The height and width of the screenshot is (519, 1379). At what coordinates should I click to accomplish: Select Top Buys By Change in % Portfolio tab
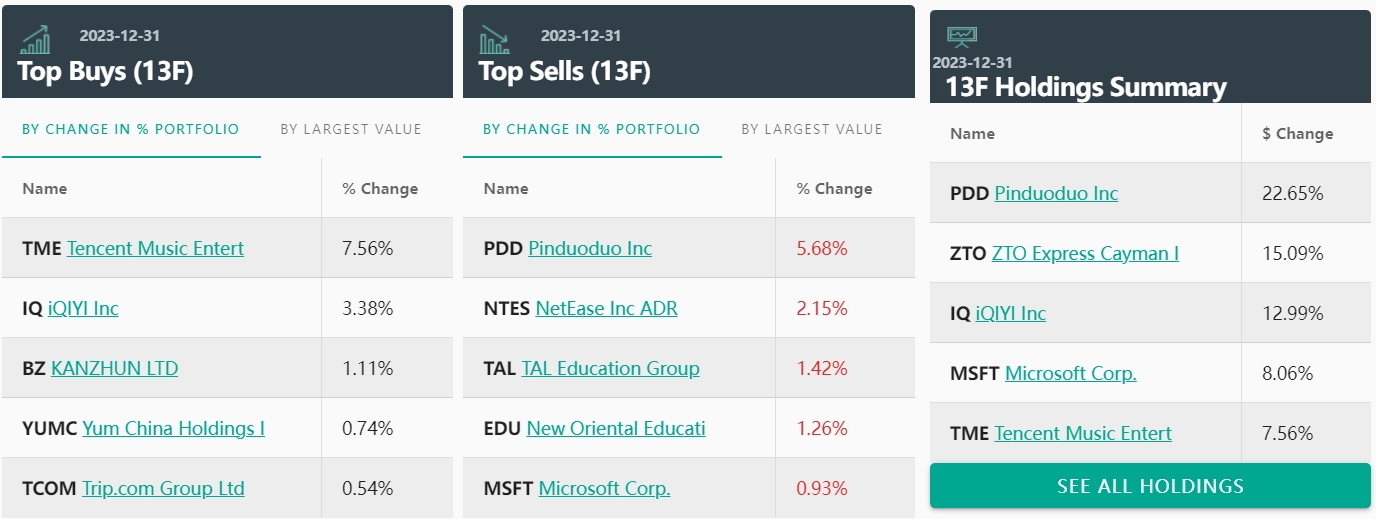[x=131, y=129]
